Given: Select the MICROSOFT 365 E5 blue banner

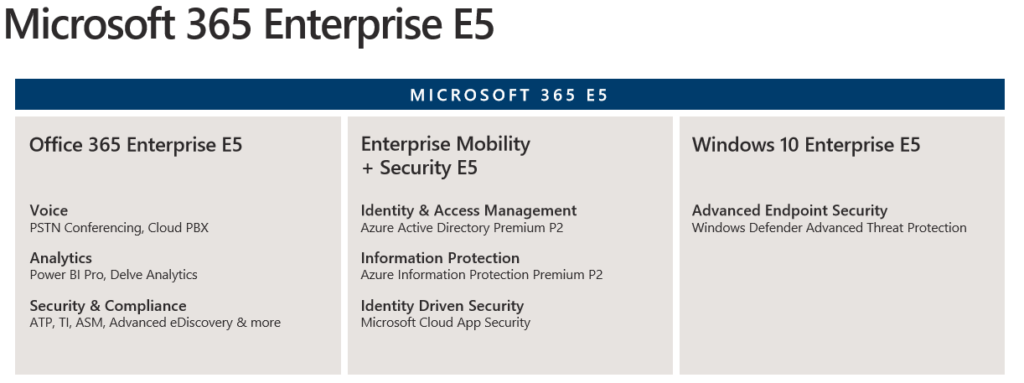Looking at the screenshot, I should coord(509,95).
